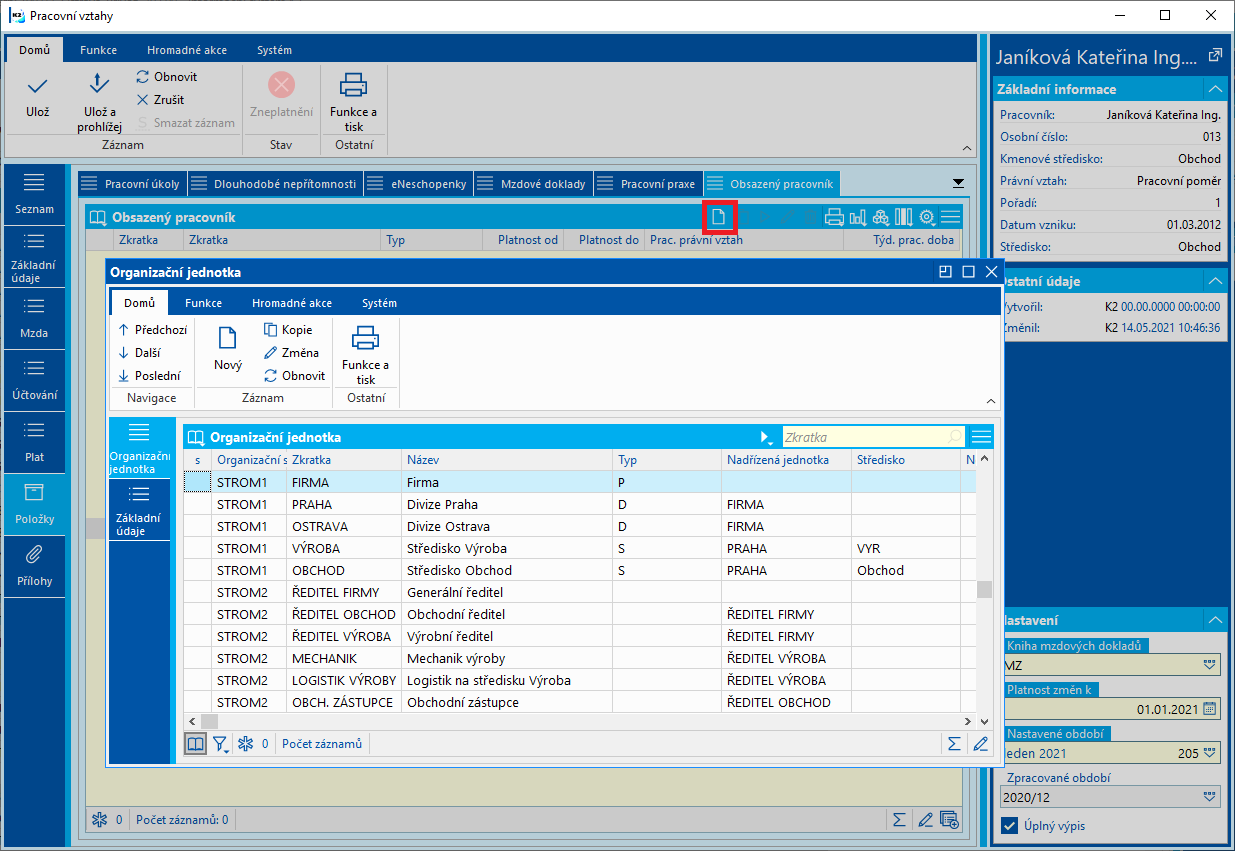This screenshot has width=1235, height=851.
Task: Open Přílohy paperclip in the left sidebar
Action: click(35, 566)
